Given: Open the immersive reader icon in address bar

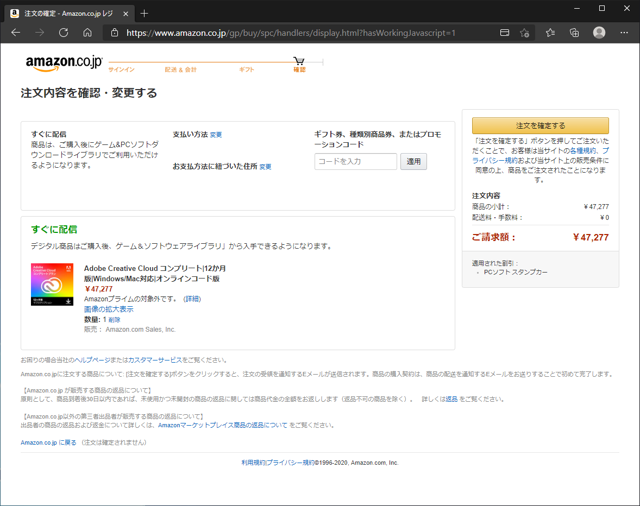Looking at the screenshot, I should (x=504, y=33).
